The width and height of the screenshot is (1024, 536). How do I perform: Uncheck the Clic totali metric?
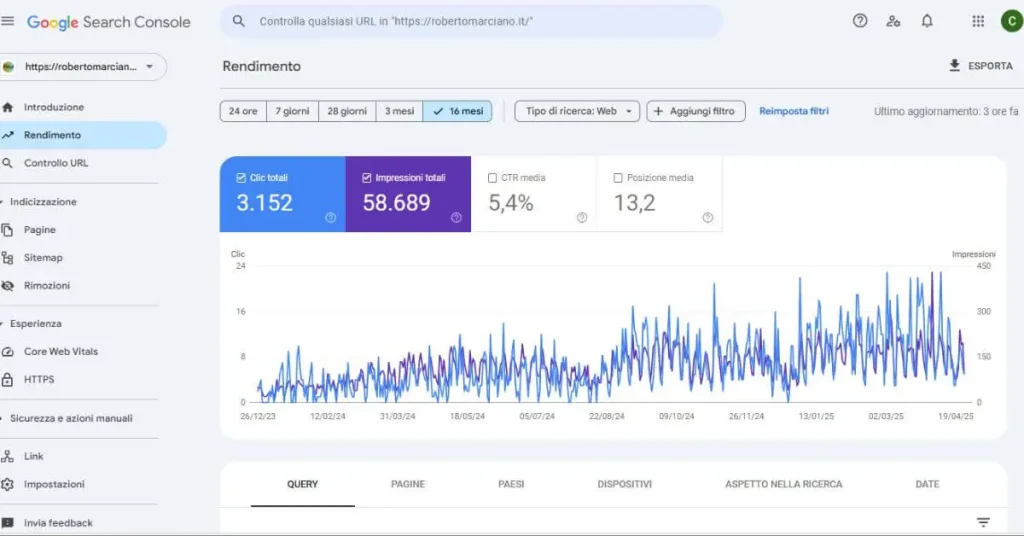(241, 178)
